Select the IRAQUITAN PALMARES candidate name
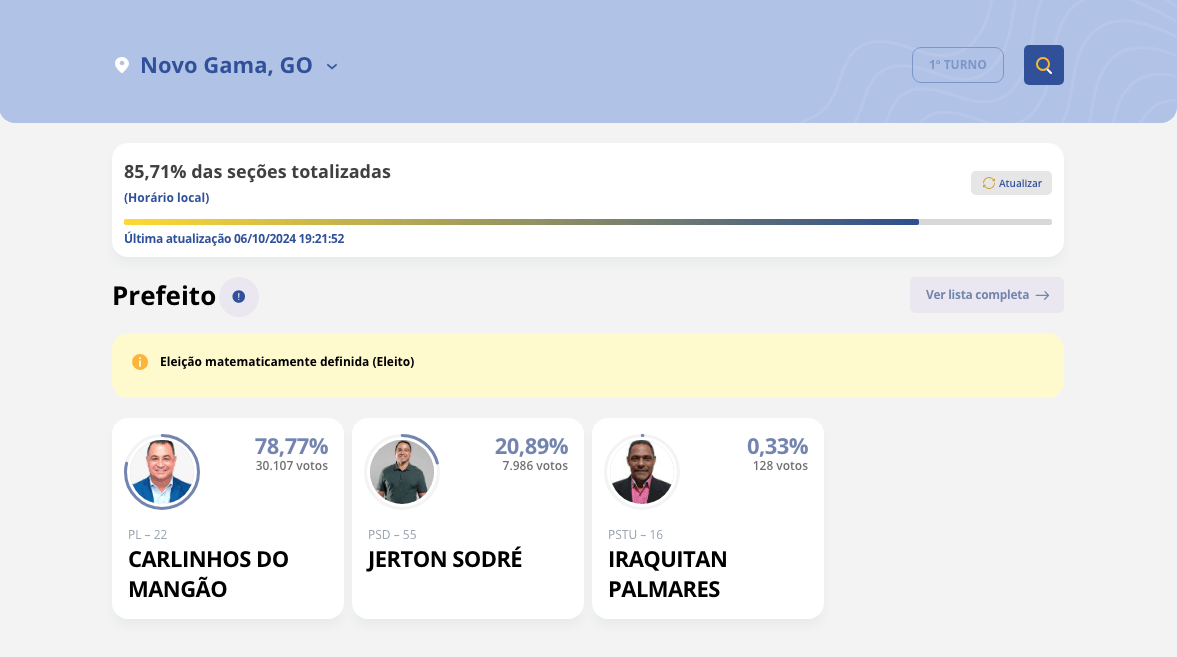The height and width of the screenshot is (657, 1177). click(x=667, y=574)
